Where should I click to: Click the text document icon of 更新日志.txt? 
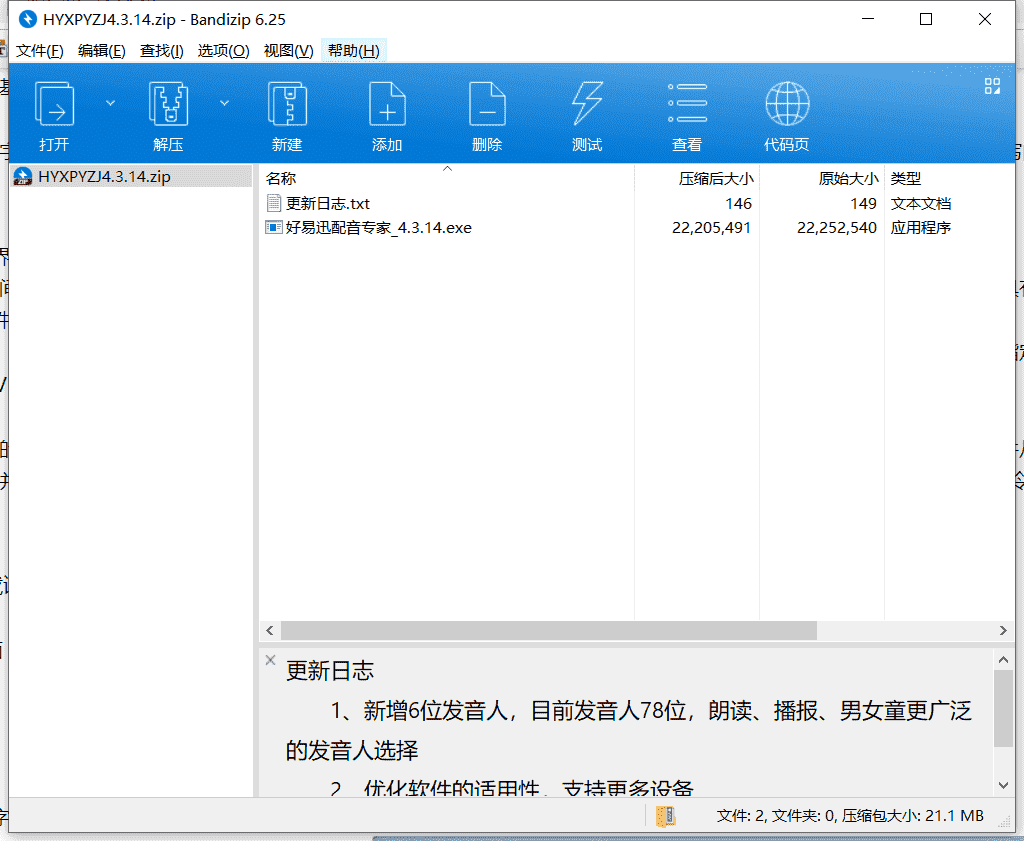pyautogui.click(x=274, y=203)
